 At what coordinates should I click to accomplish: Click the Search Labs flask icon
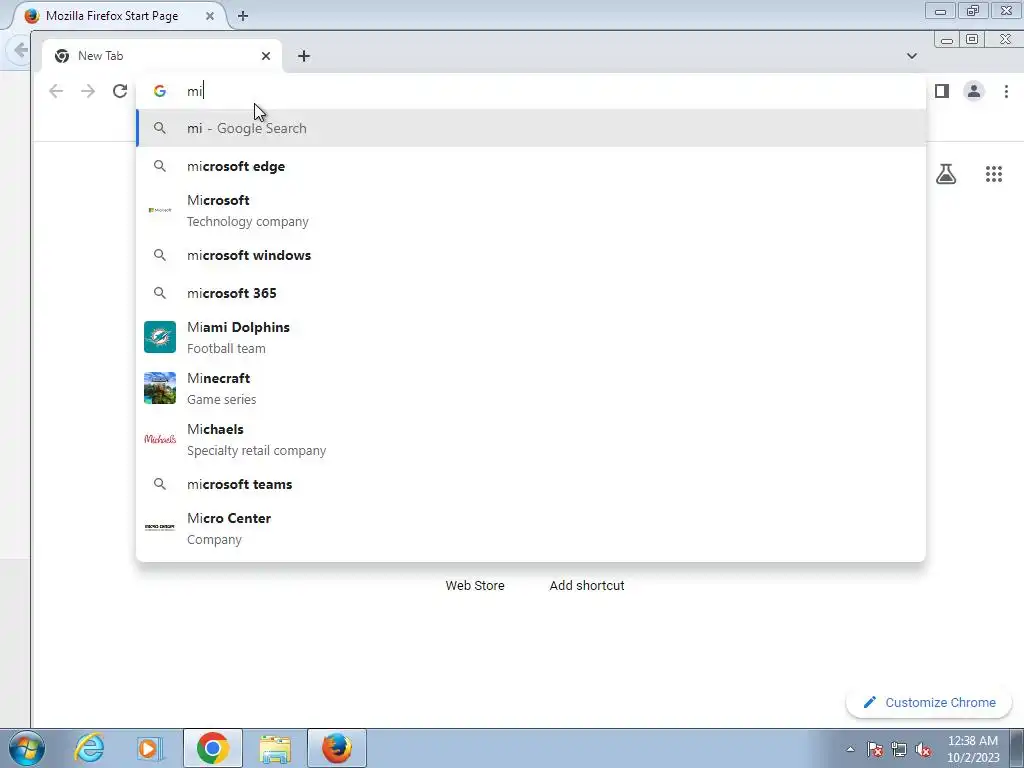pyautogui.click(x=946, y=174)
